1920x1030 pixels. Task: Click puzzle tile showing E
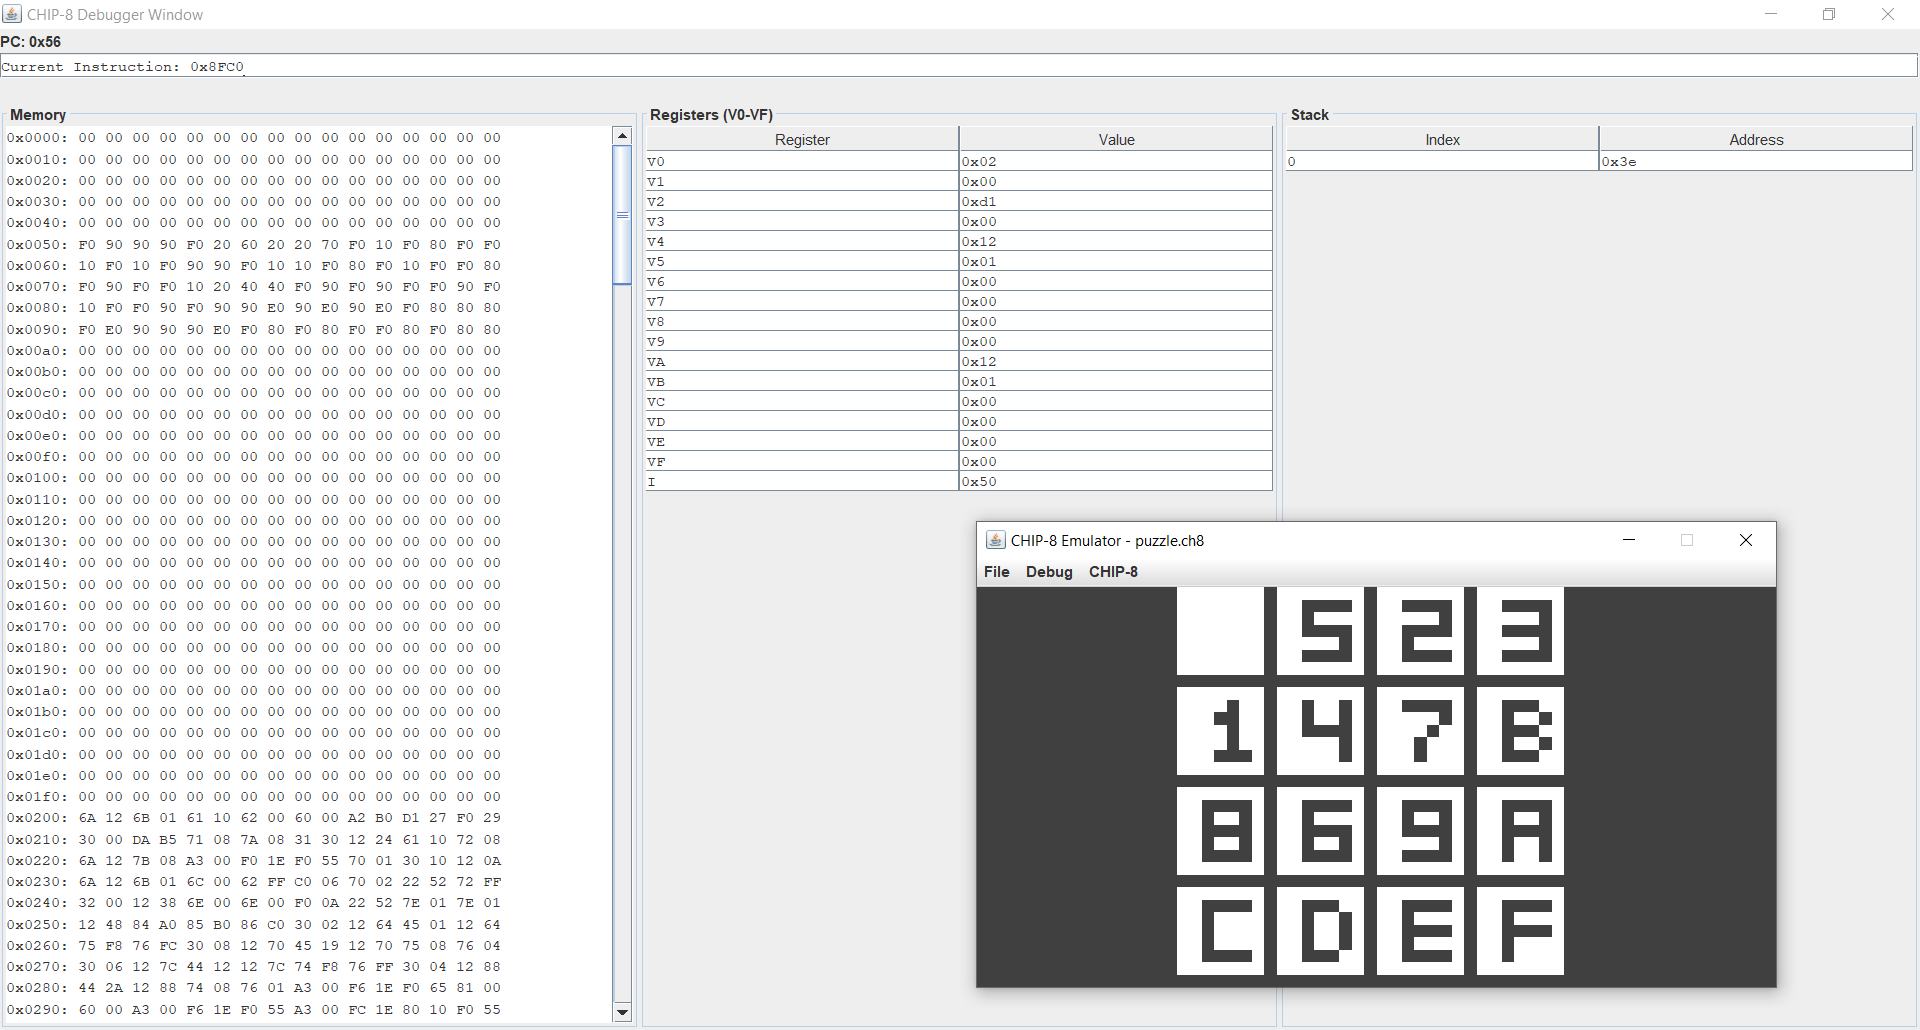(1420, 931)
